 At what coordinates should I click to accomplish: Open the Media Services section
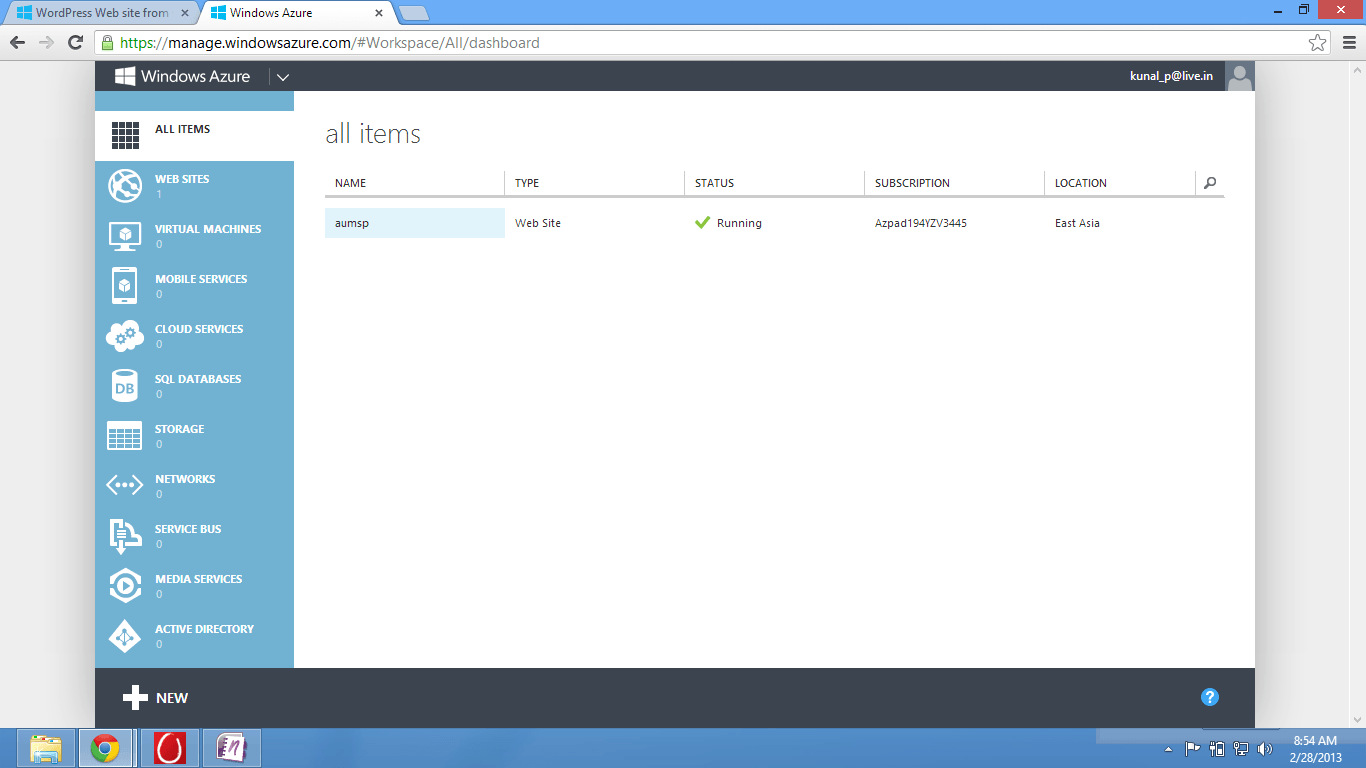(x=124, y=585)
